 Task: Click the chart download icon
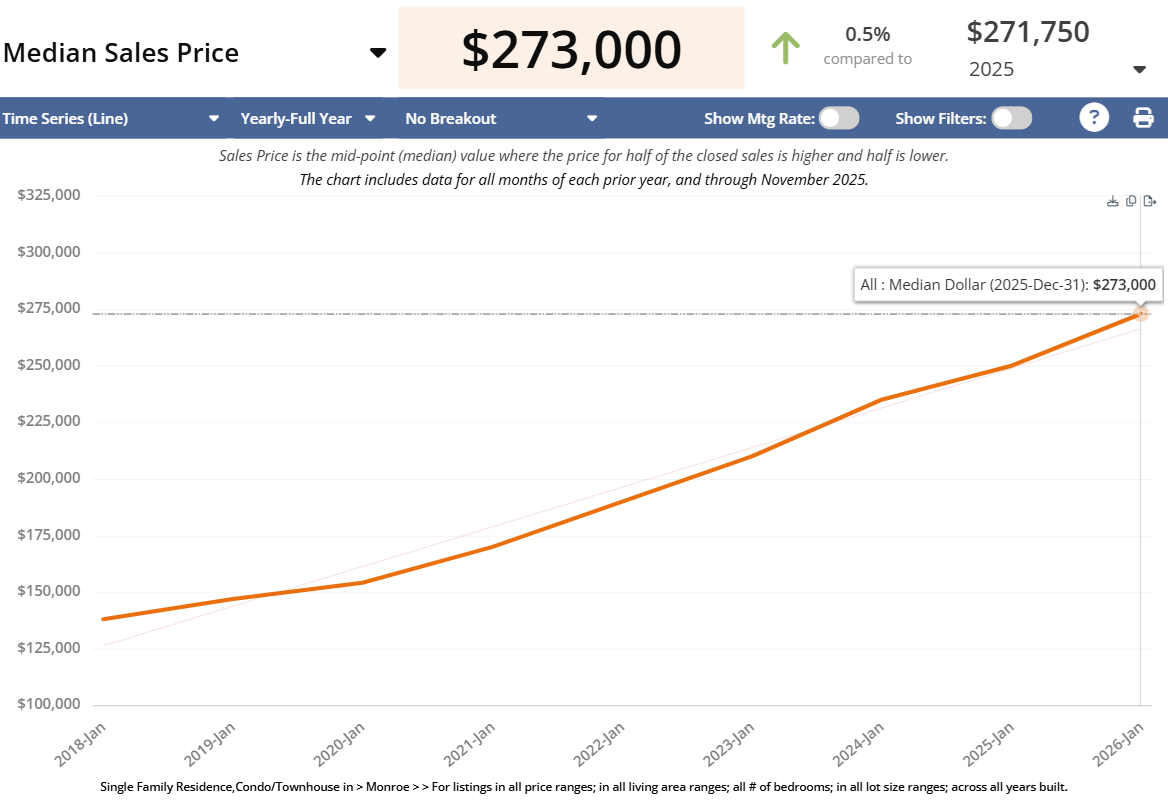[x=1113, y=201]
